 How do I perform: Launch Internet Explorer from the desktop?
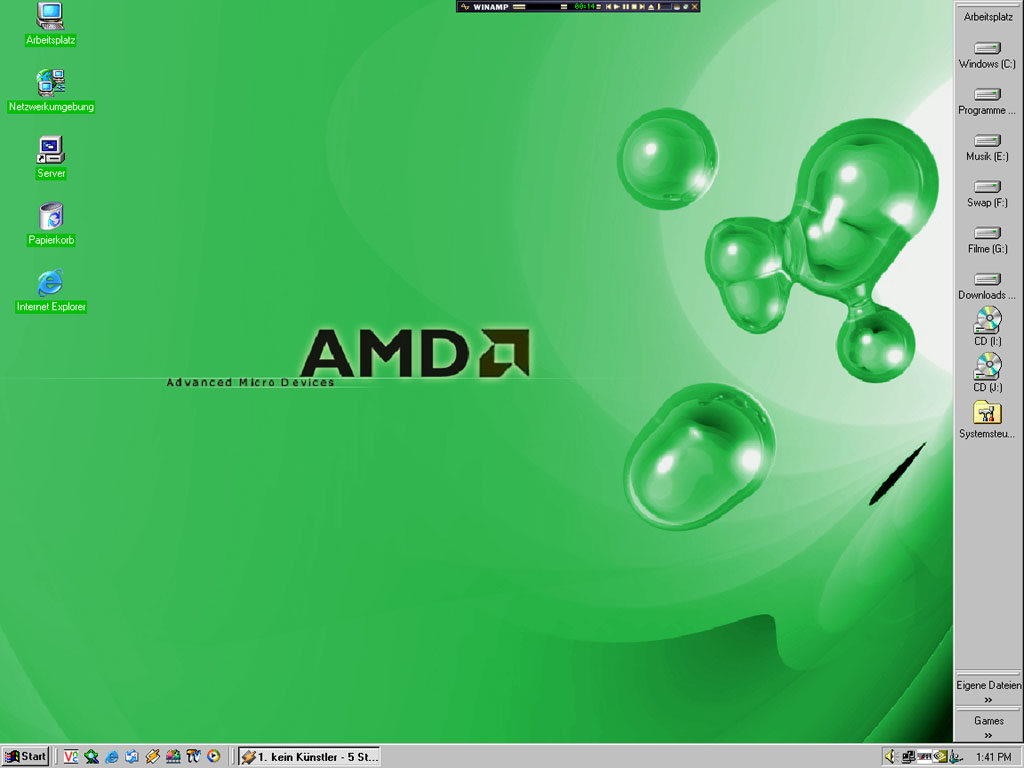click(51, 290)
